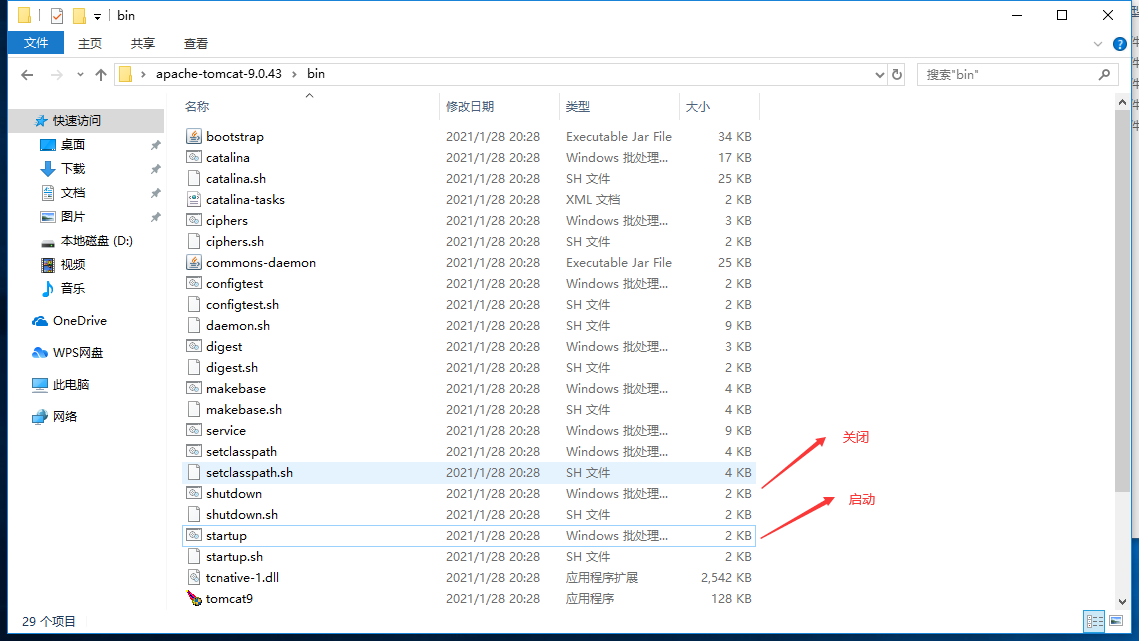Click the properties quick access toolbar icon
1139x641 pixels.
57,15
